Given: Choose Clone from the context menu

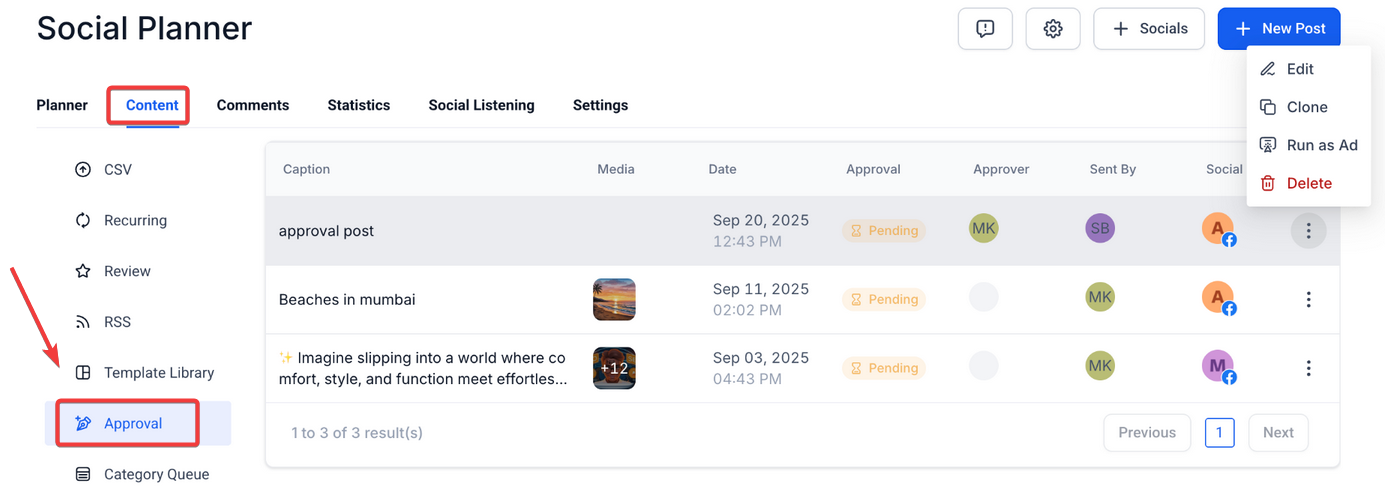Looking at the screenshot, I should coord(1306,107).
